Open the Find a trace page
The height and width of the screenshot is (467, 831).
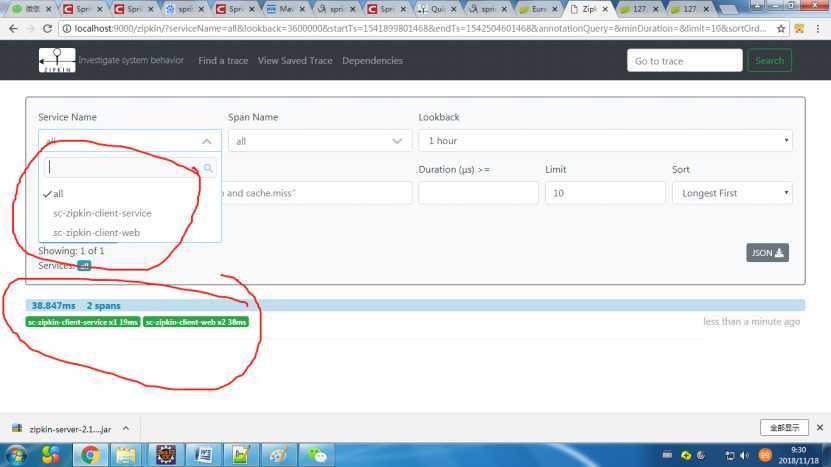[x=223, y=60]
